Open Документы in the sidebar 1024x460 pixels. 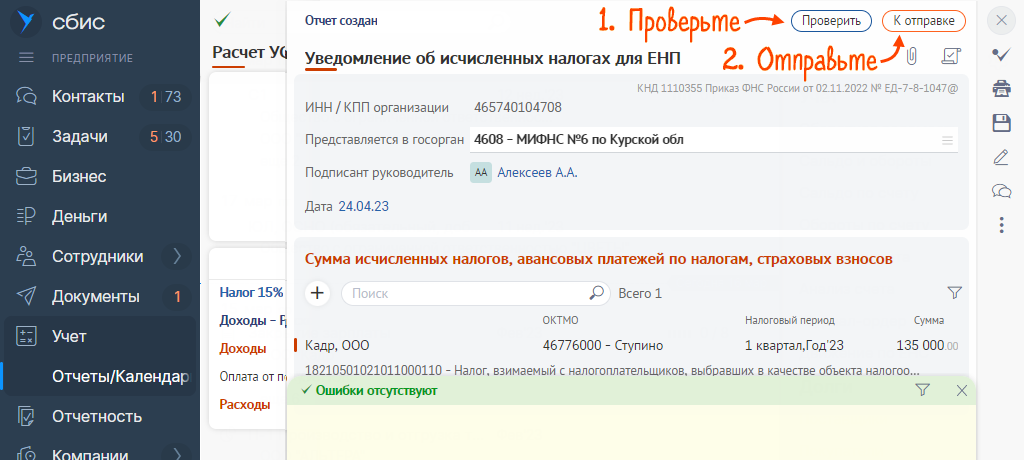pyautogui.click(x=95, y=296)
